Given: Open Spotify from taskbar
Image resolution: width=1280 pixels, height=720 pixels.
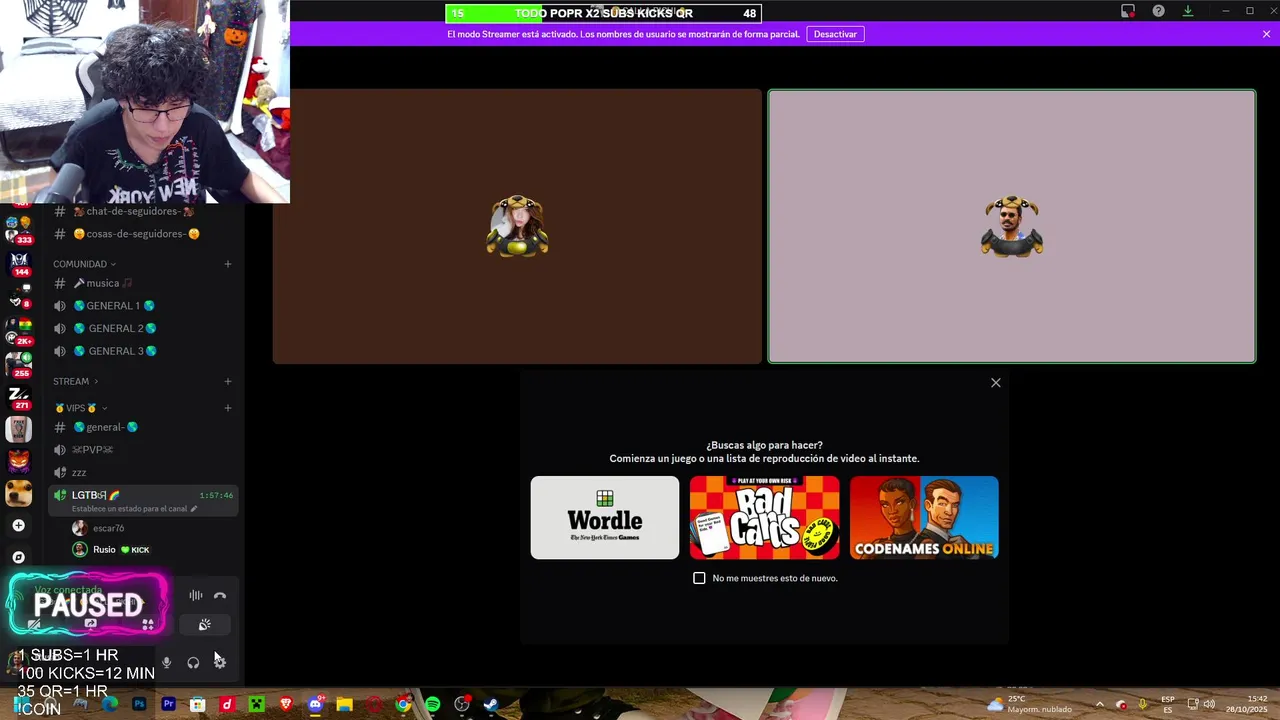Looking at the screenshot, I should coord(432,705).
